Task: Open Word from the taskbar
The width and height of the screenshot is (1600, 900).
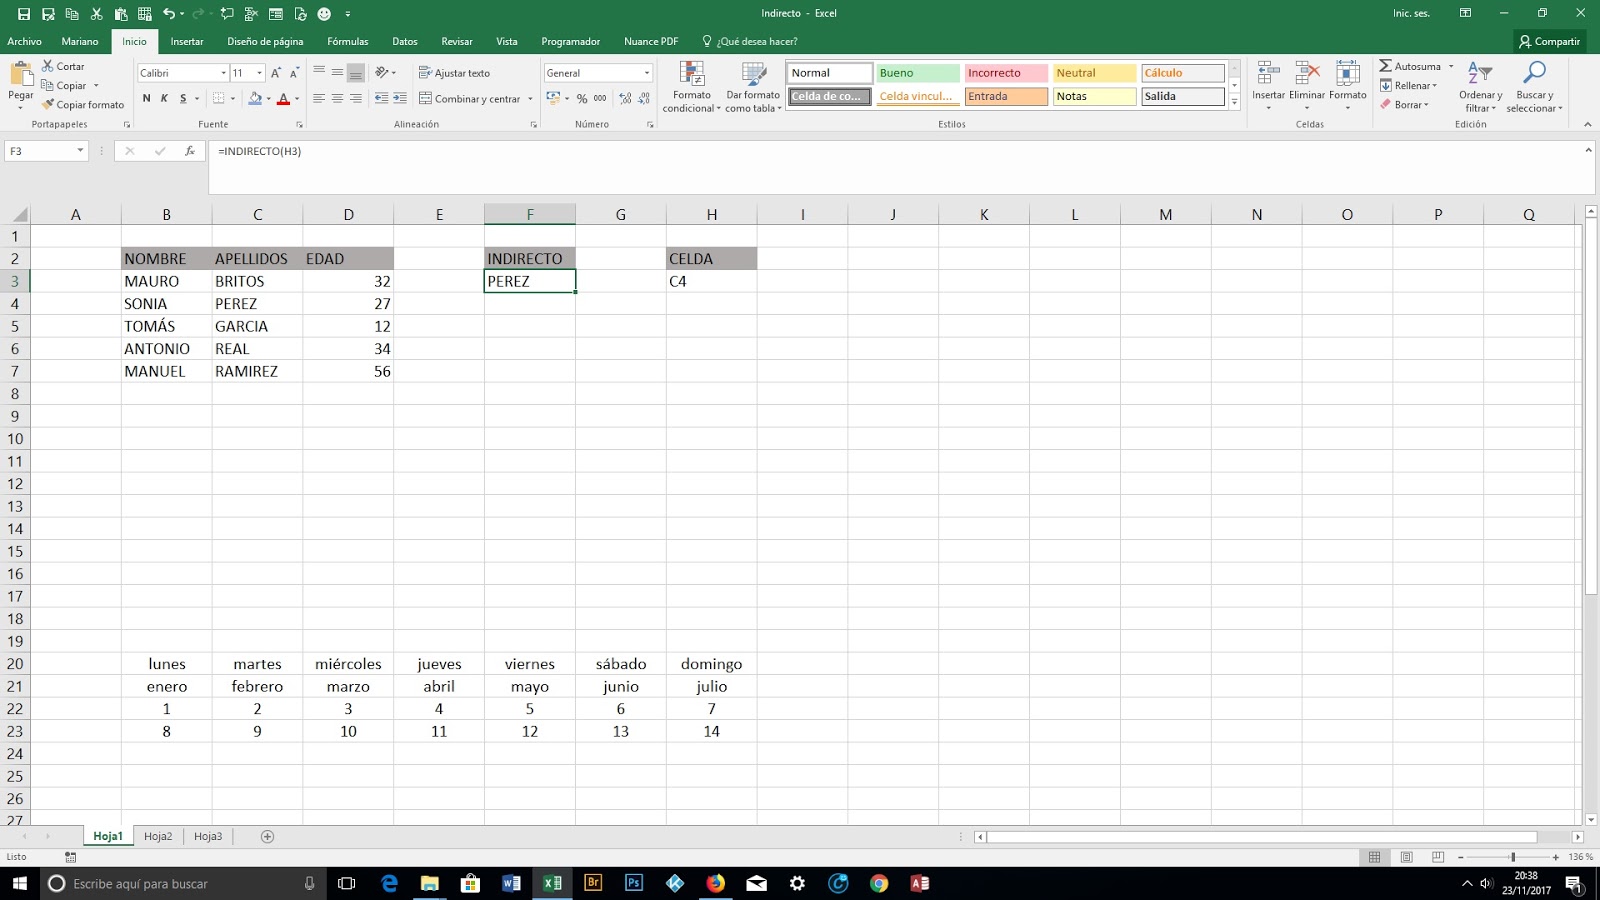Action: (511, 883)
